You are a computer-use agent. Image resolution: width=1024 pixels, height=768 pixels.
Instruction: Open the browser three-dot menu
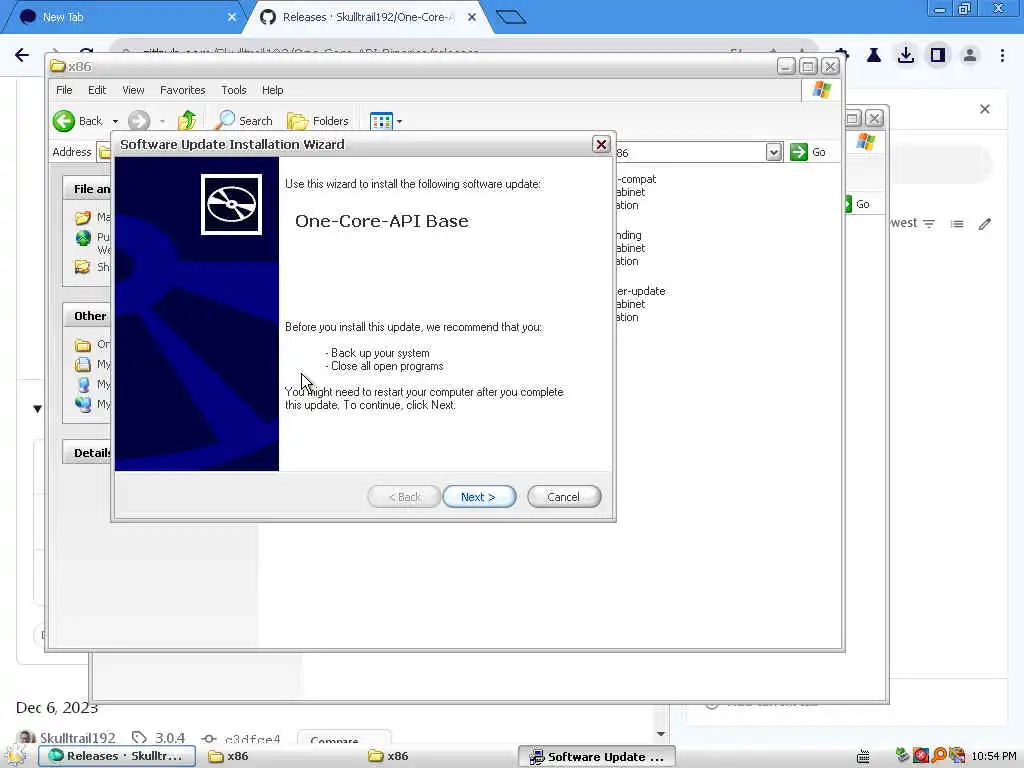[x=1002, y=56]
